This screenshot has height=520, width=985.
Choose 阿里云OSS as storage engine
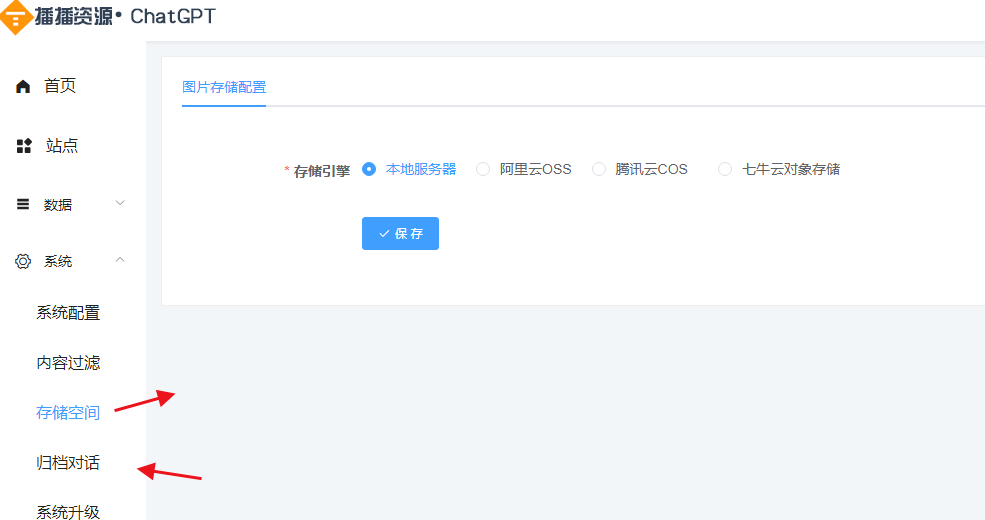tap(483, 169)
